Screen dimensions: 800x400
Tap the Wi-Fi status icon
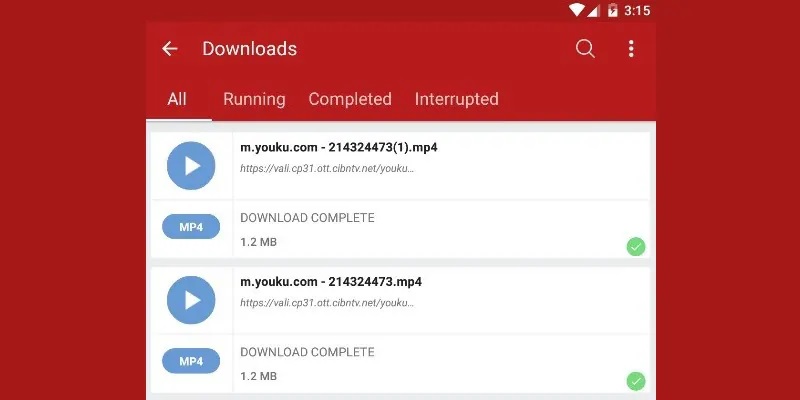click(x=577, y=10)
